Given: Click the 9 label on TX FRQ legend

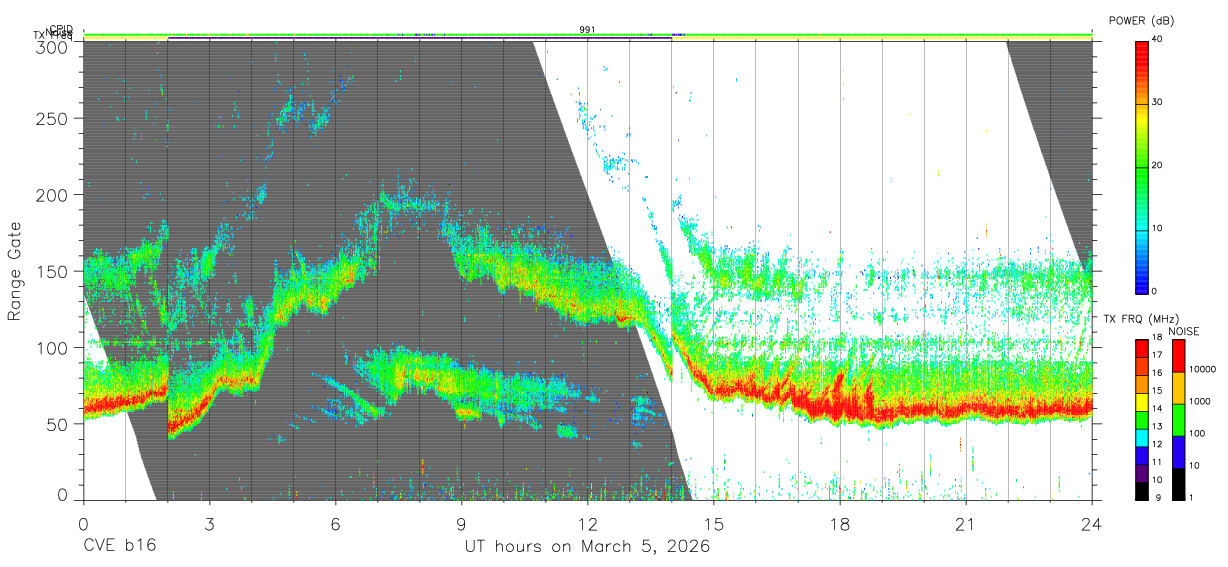Looking at the screenshot, I should pyautogui.click(x=1156, y=497).
